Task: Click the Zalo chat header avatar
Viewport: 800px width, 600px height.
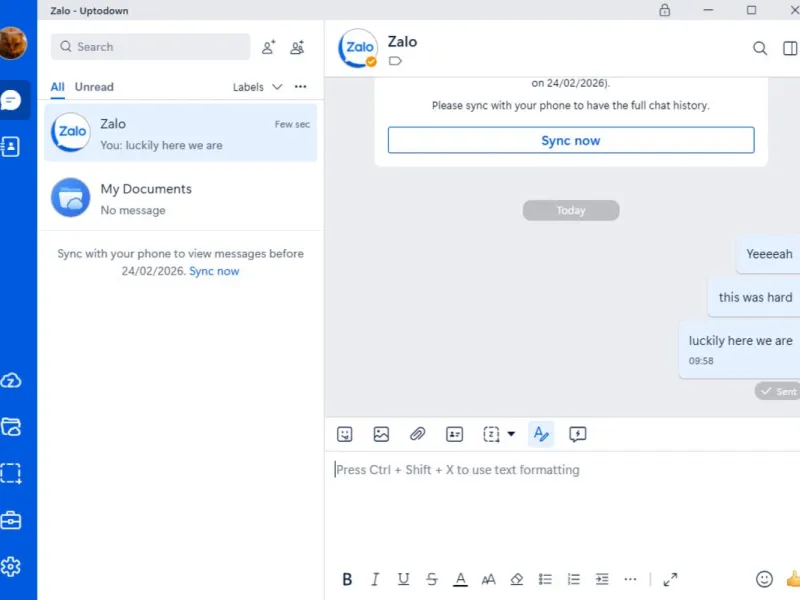Action: 358,48
